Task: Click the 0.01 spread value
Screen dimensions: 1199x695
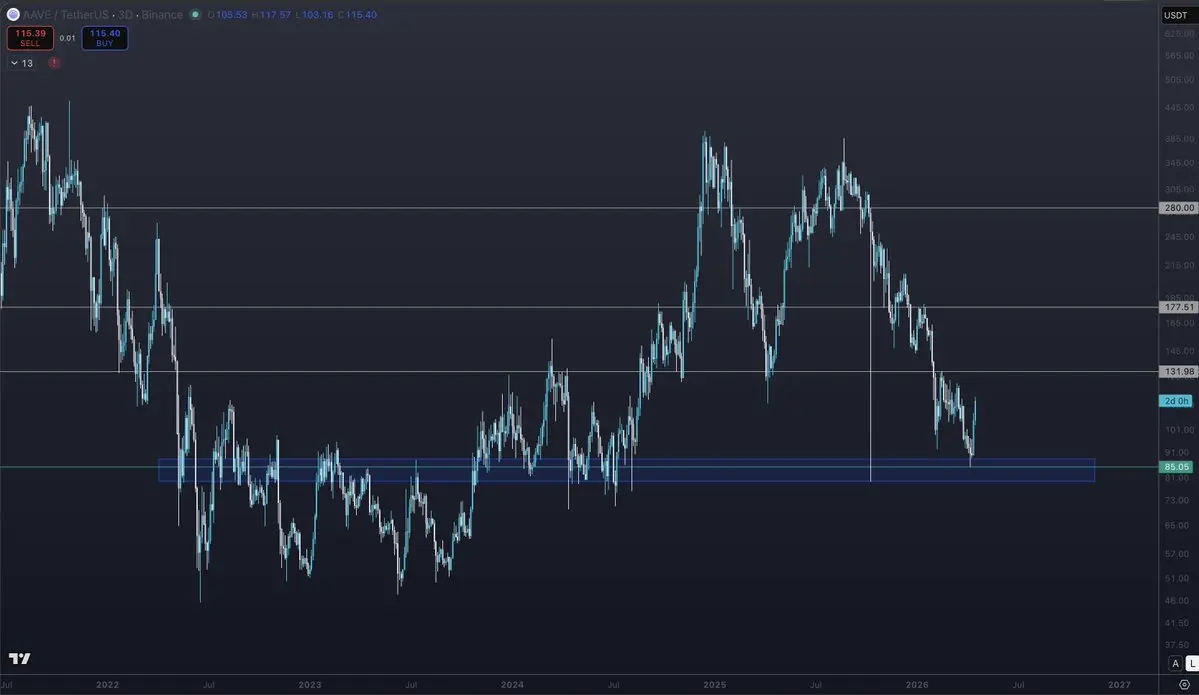Action: (x=67, y=38)
